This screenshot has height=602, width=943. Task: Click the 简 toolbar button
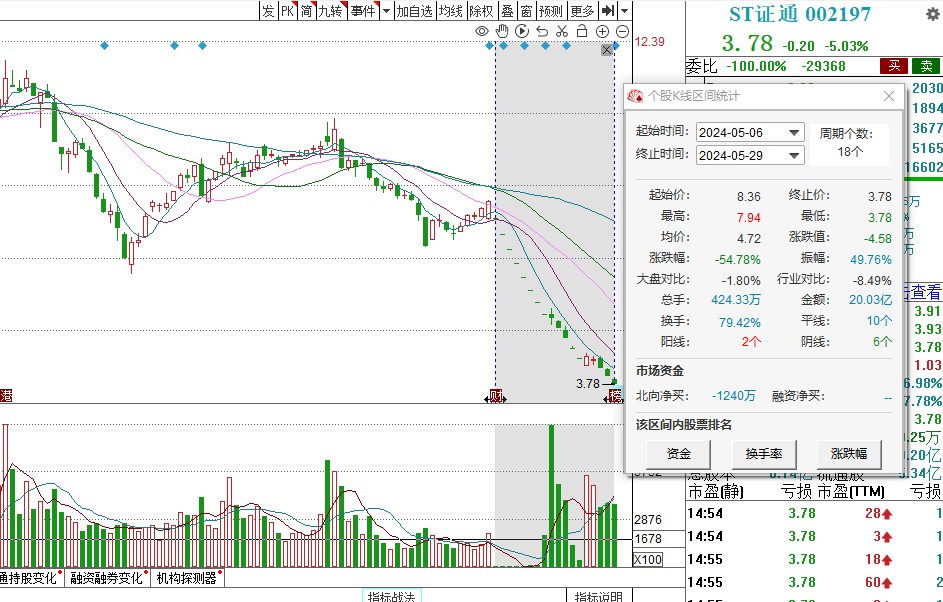[307, 11]
